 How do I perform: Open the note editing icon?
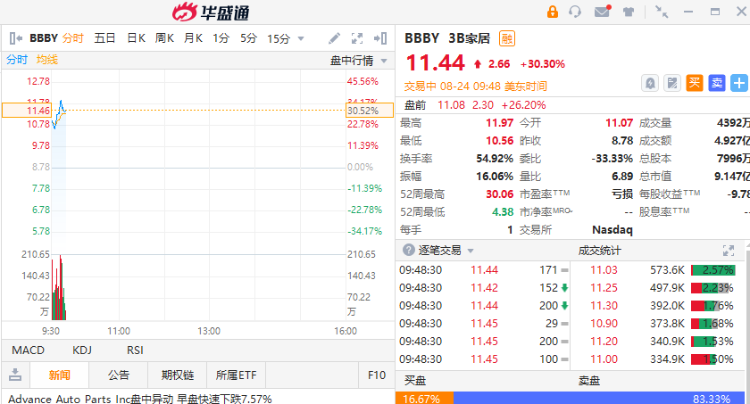click(x=673, y=83)
